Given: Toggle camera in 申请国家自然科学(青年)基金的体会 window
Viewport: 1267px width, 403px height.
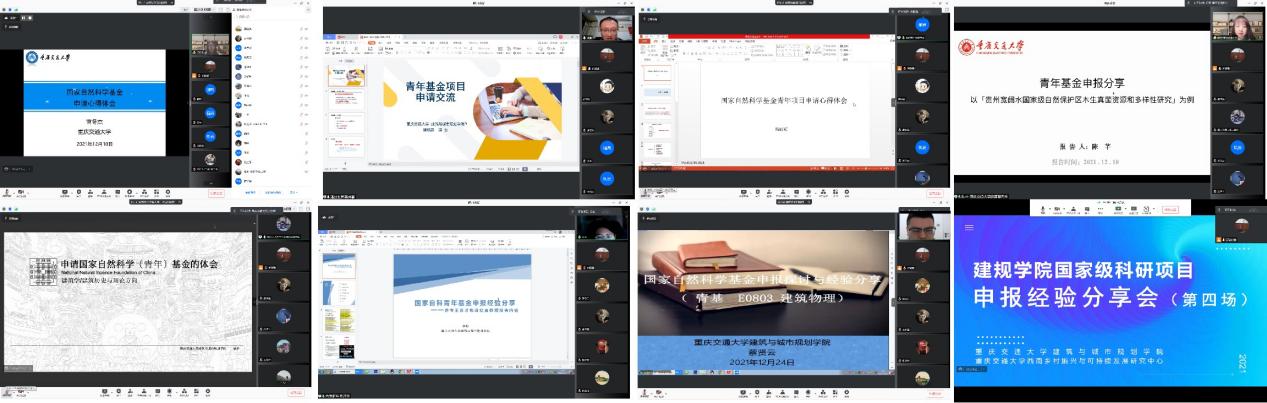Looking at the screenshot, I should [x=21, y=392].
